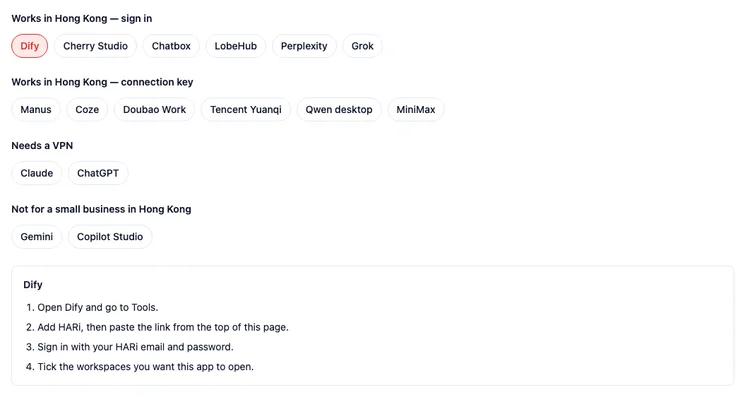This screenshot has height=397, width=740.
Task: Select the Dify chip
Action: 29,46
